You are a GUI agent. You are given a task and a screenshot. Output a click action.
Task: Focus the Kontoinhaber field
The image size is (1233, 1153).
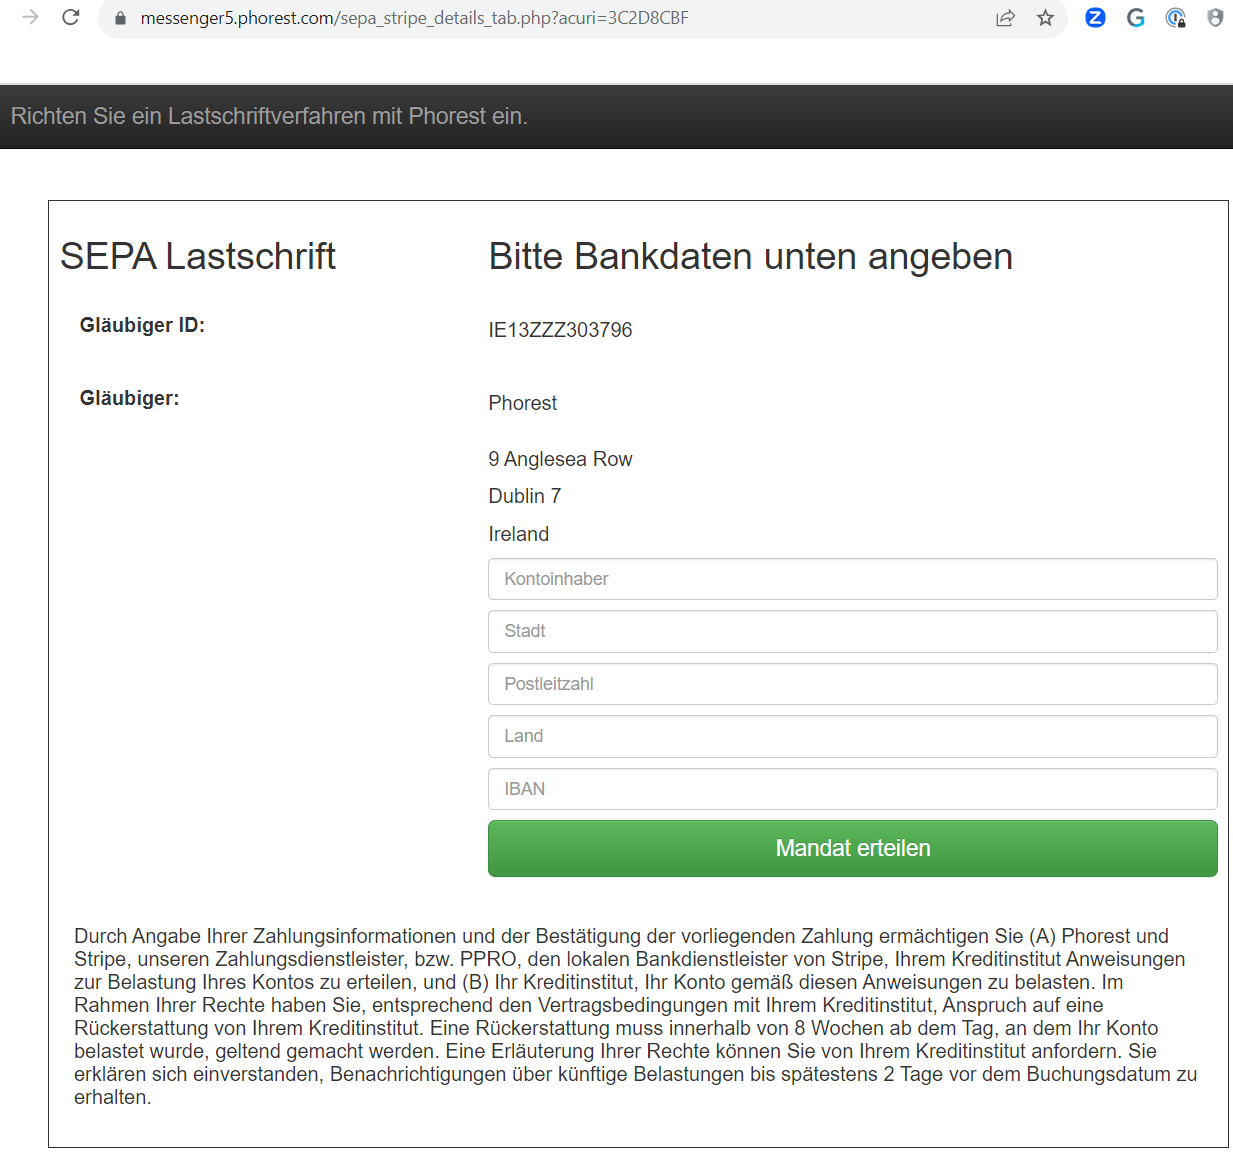coord(852,579)
